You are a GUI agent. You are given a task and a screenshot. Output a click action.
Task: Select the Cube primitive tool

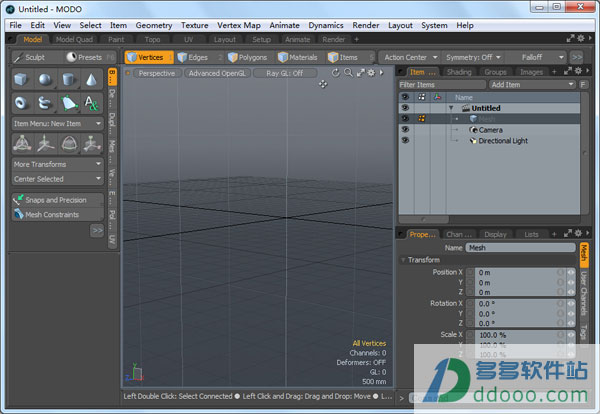21,79
